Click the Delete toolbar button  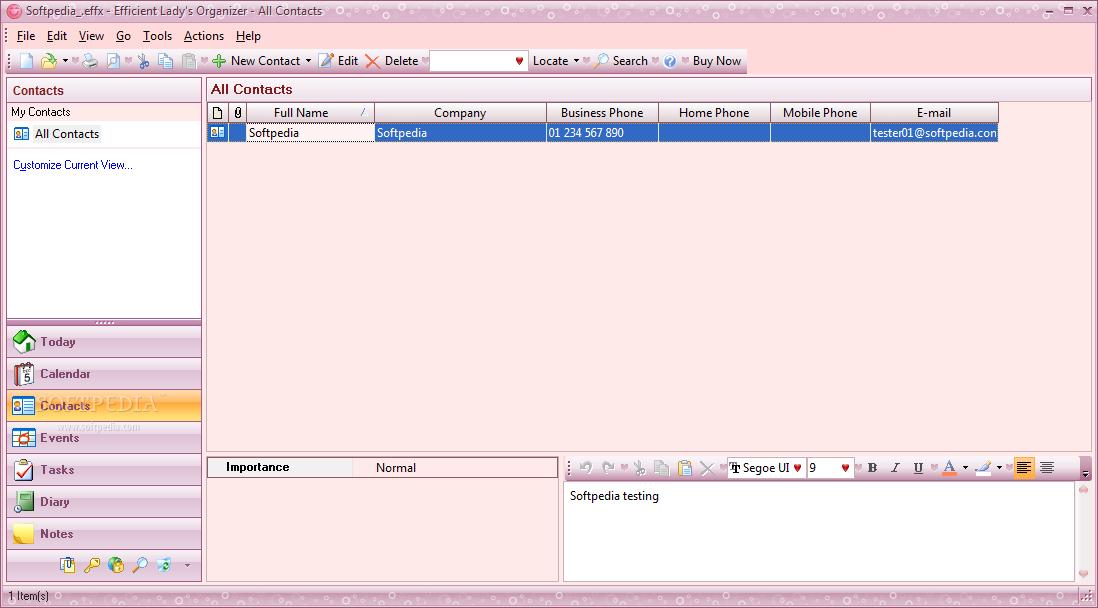[x=392, y=61]
